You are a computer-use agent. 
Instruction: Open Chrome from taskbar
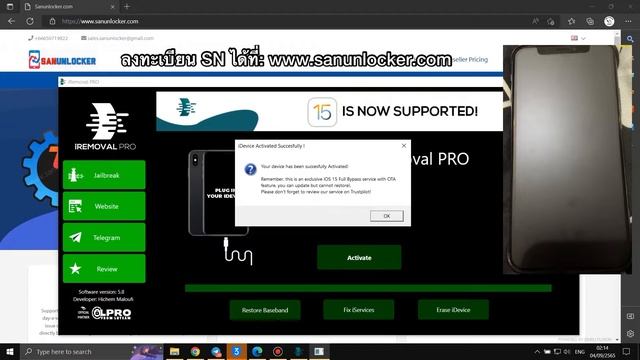point(195,351)
